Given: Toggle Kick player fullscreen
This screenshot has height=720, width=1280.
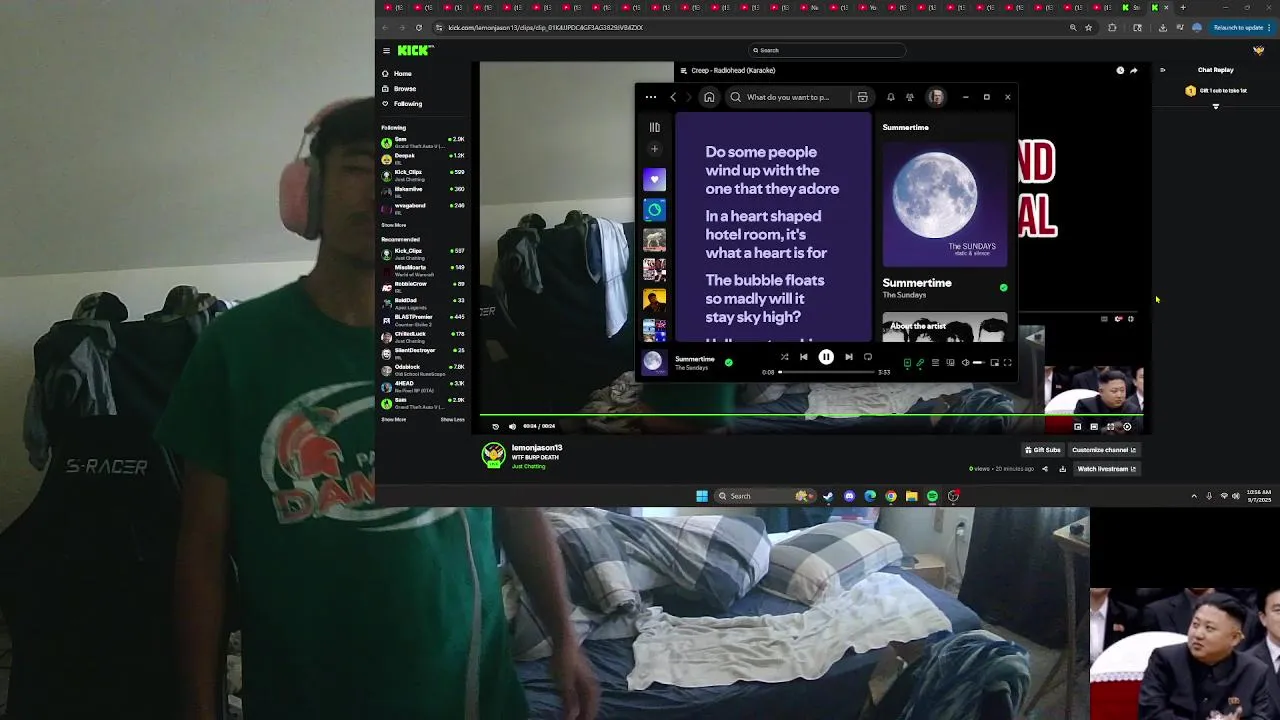Looking at the screenshot, I should [1110, 427].
